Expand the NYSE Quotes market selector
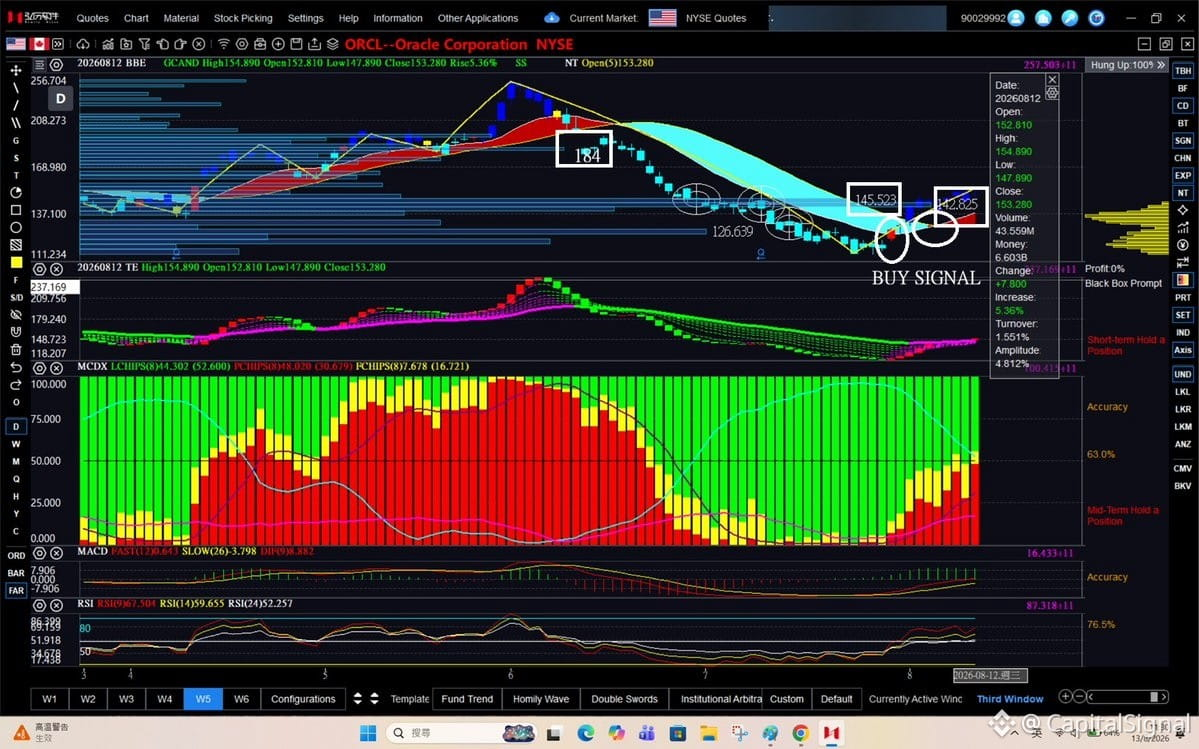The width and height of the screenshot is (1199, 749). pos(716,18)
